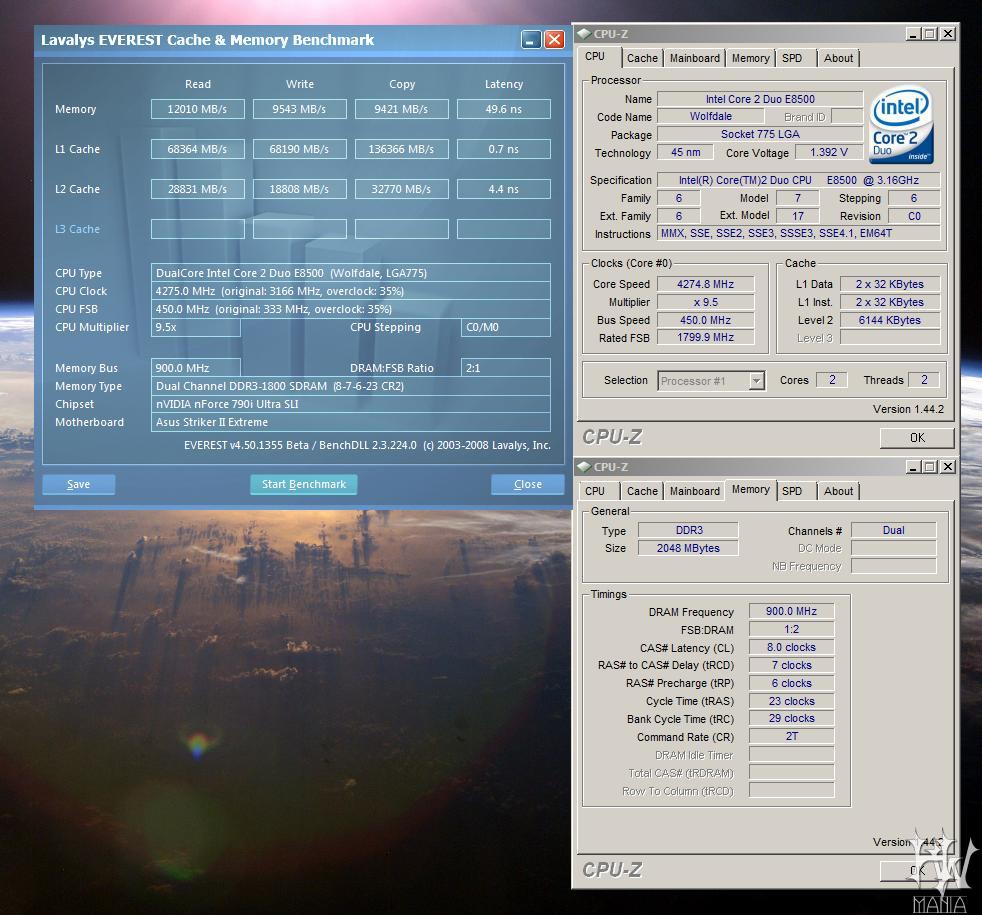Click the Memory Latency value "49.6 ns"

click(504, 109)
